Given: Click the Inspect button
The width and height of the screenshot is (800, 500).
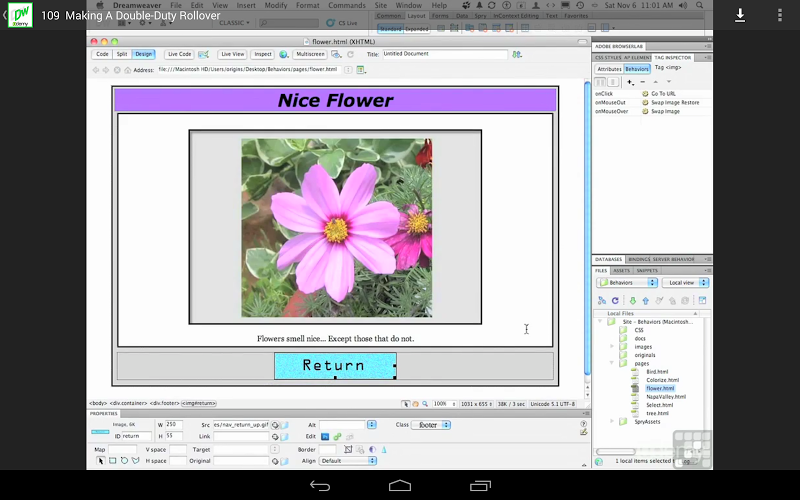Looking at the screenshot, I should click(263, 54).
